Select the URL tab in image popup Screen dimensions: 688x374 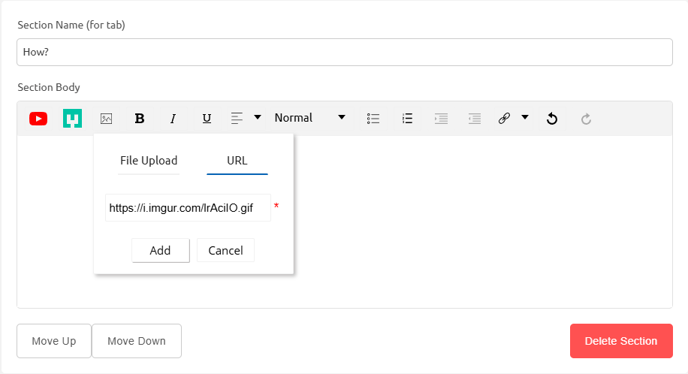(237, 161)
